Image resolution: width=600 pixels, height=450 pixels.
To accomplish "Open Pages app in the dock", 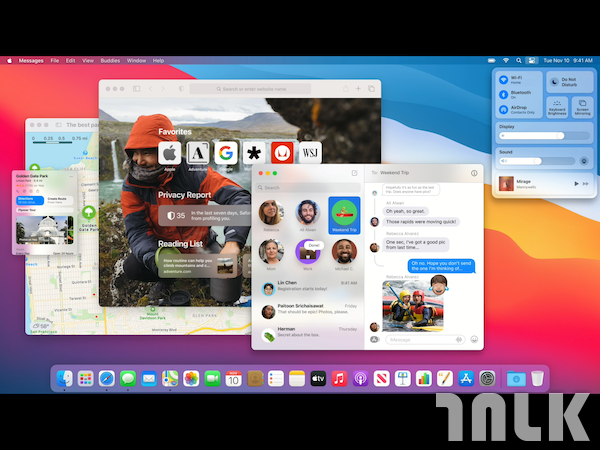I will tap(445, 378).
